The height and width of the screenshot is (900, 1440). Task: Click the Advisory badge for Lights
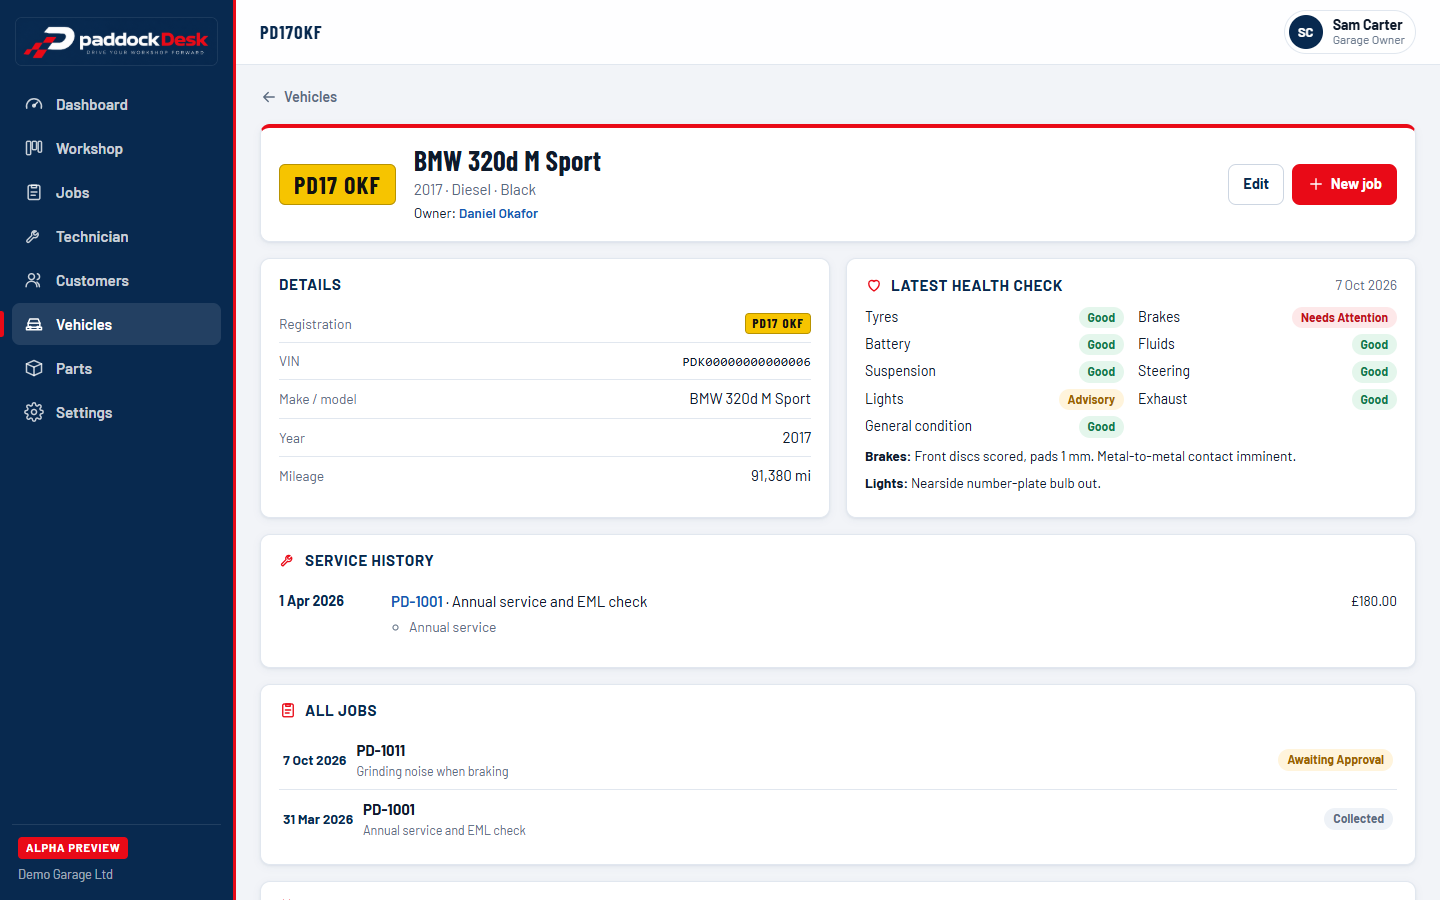1091,400
